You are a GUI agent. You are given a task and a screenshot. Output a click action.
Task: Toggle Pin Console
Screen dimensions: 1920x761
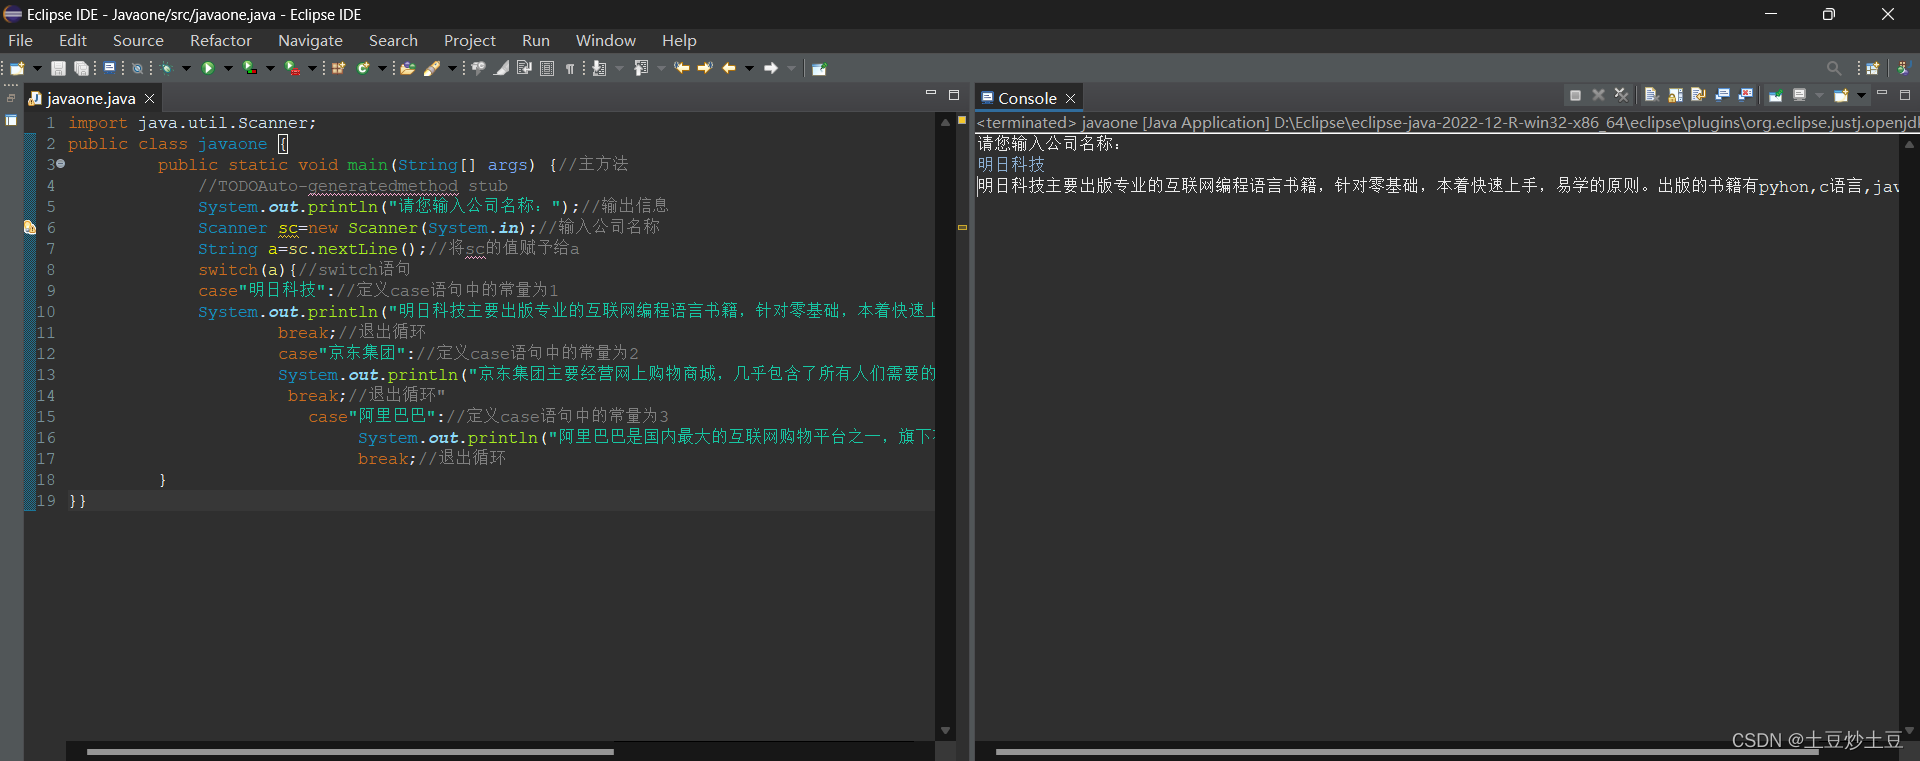coord(1775,95)
